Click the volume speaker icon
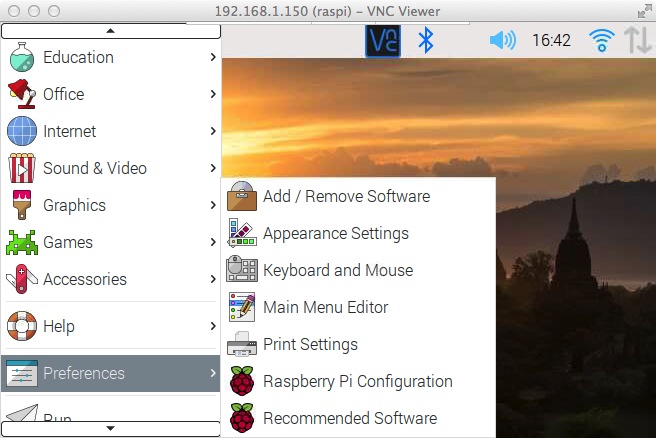 coord(502,41)
